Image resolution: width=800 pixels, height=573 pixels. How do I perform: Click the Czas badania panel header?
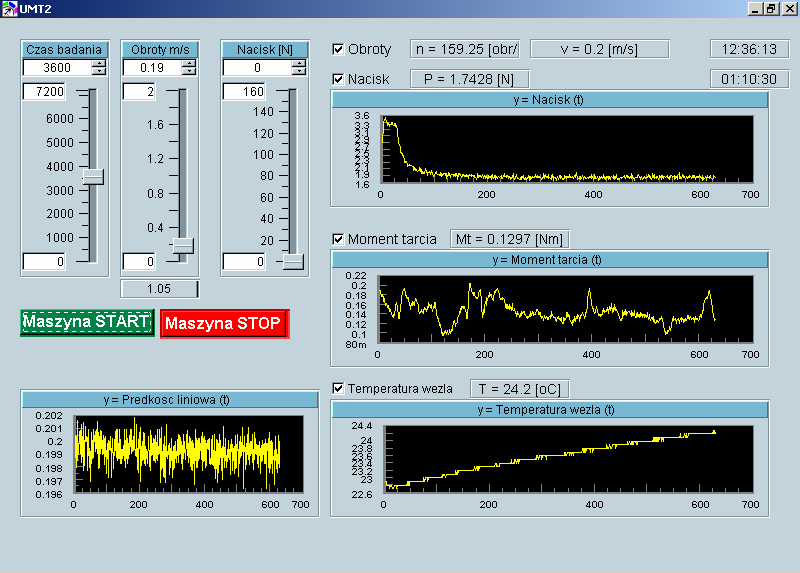tap(64, 49)
